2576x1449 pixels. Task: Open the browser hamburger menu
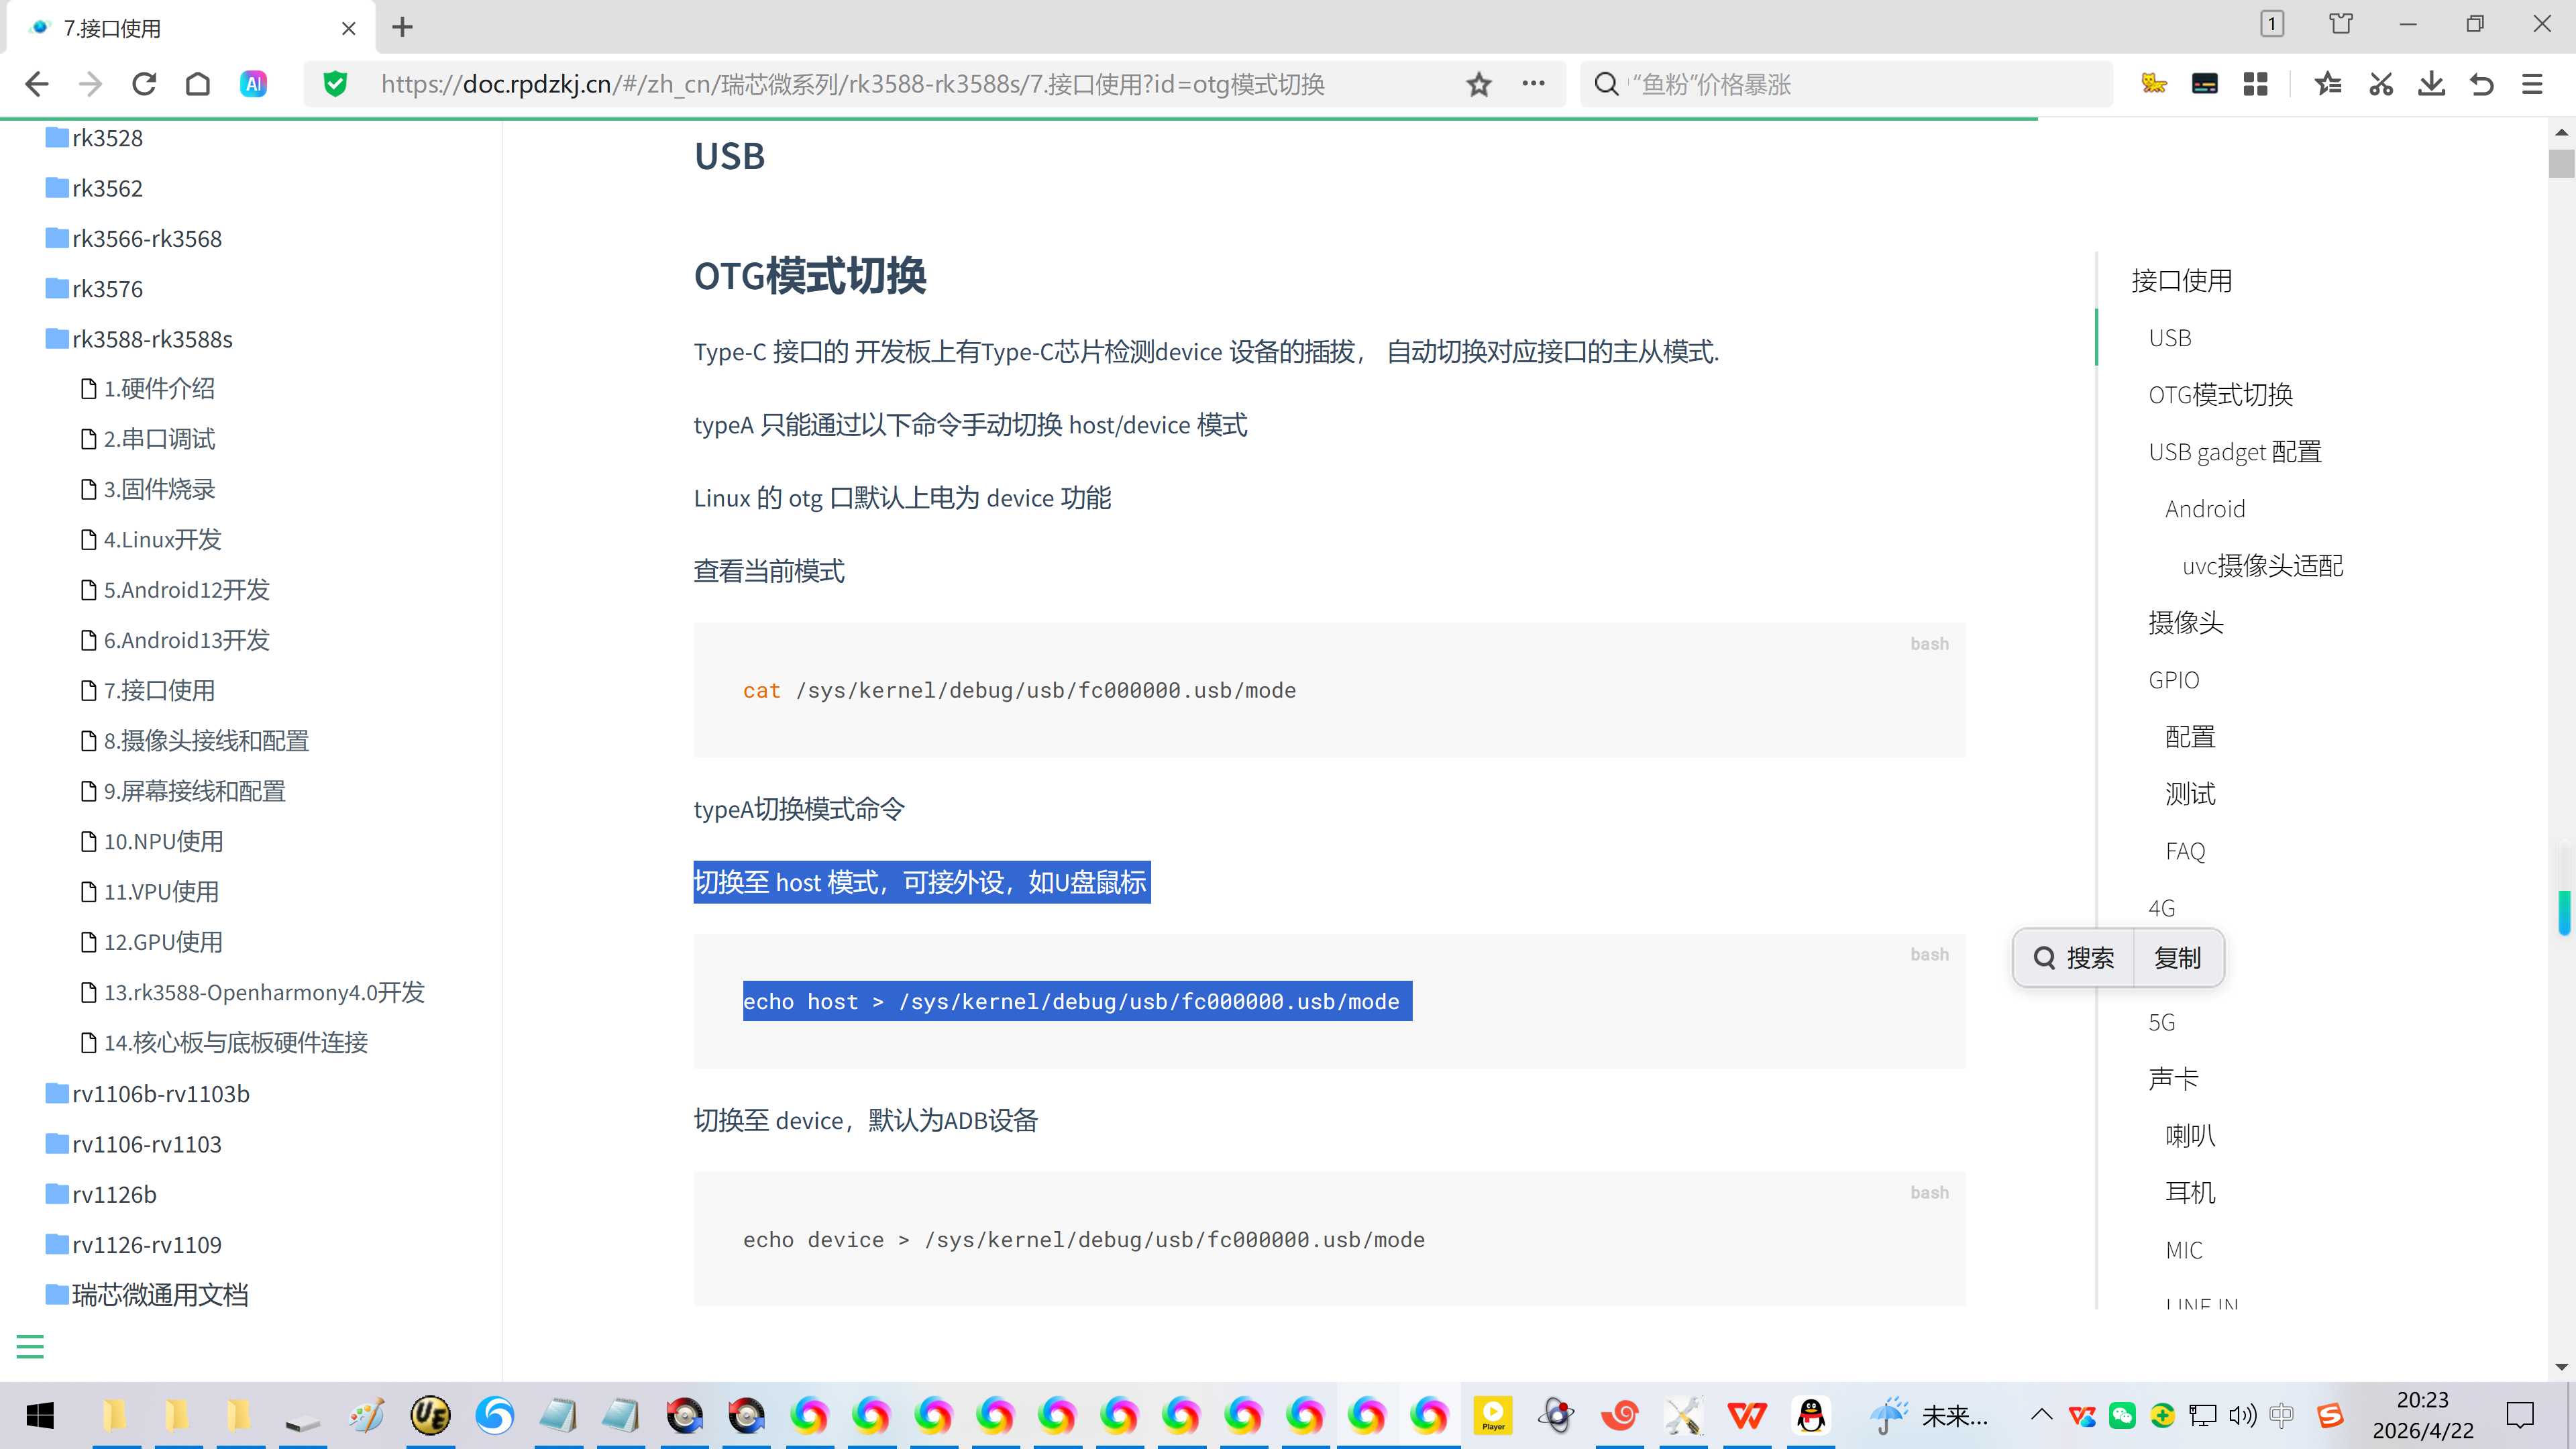point(2532,84)
